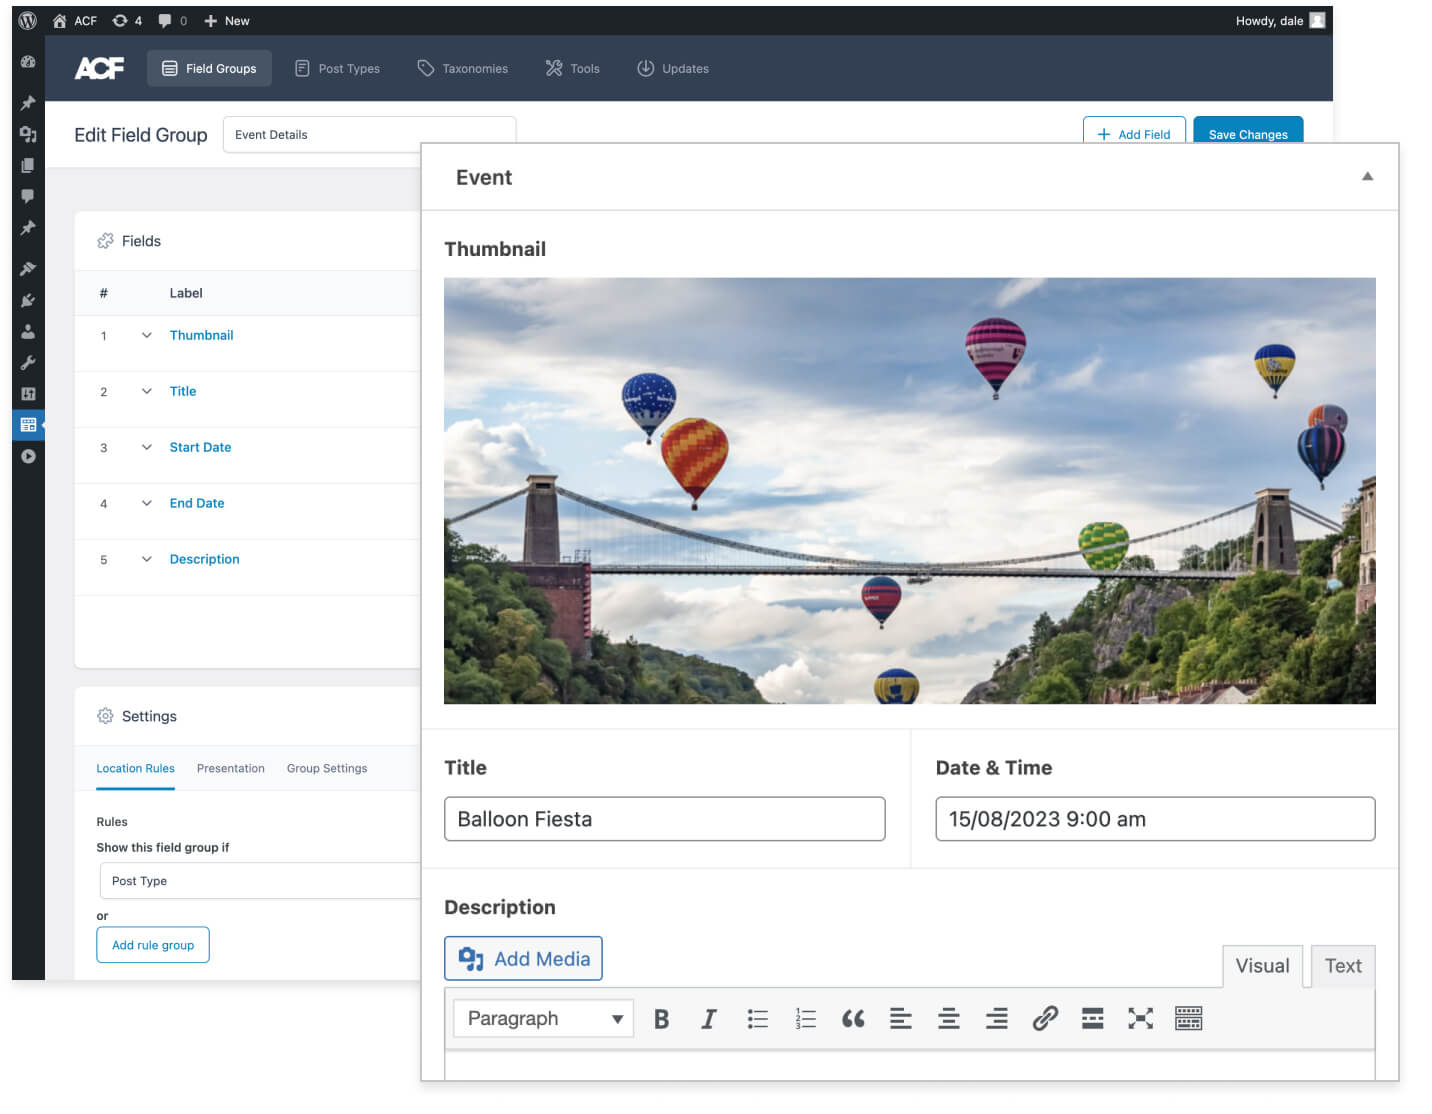Open the WordPress Tools wrench icon

tap(28, 362)
